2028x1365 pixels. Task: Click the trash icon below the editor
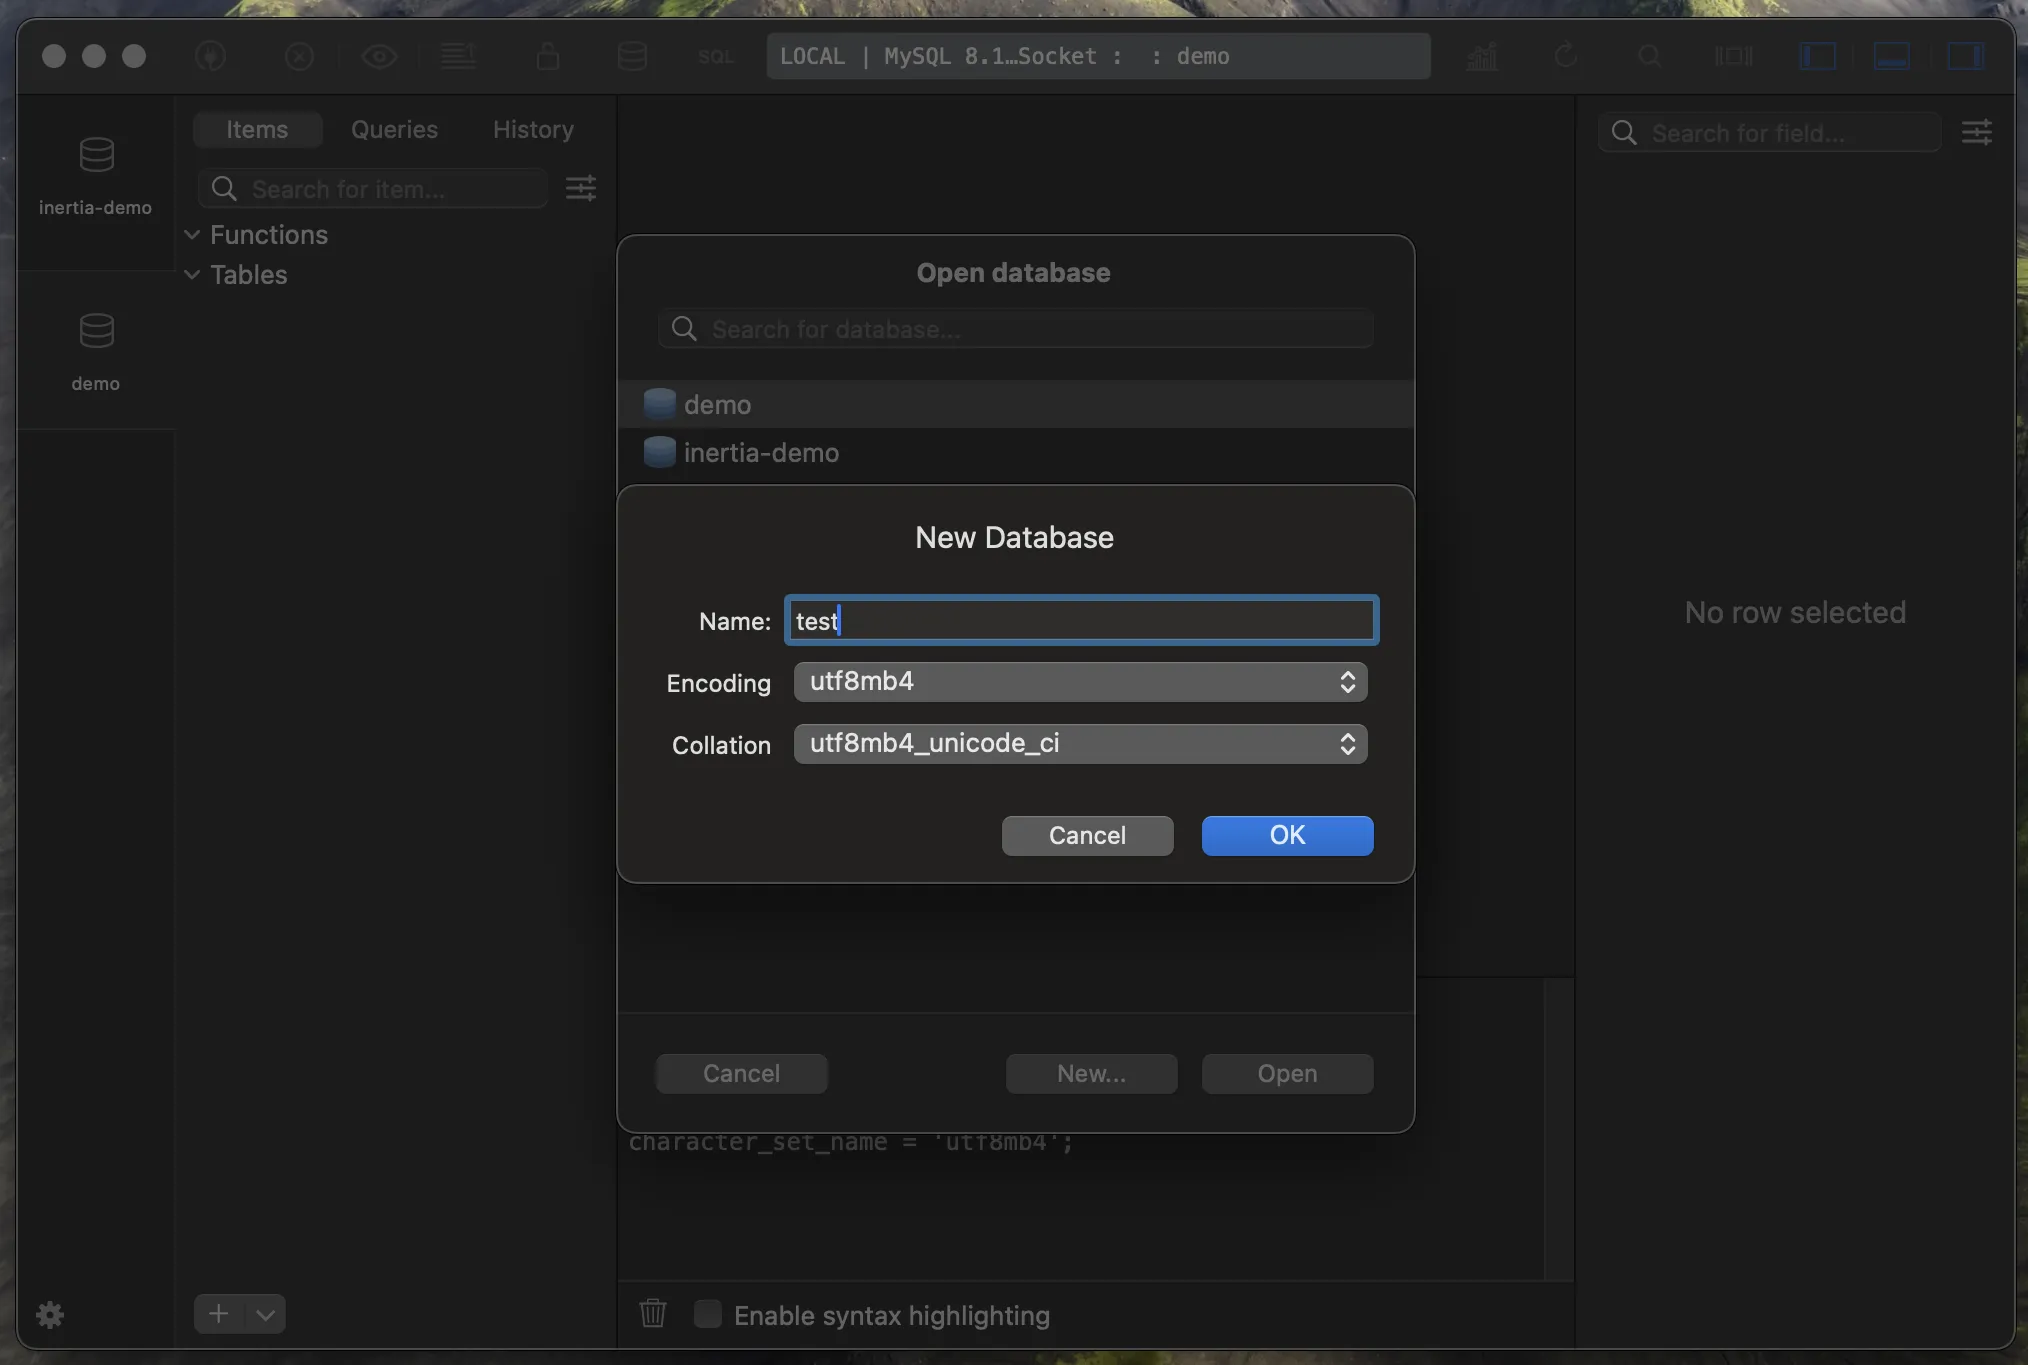[x=652, y=1313]
